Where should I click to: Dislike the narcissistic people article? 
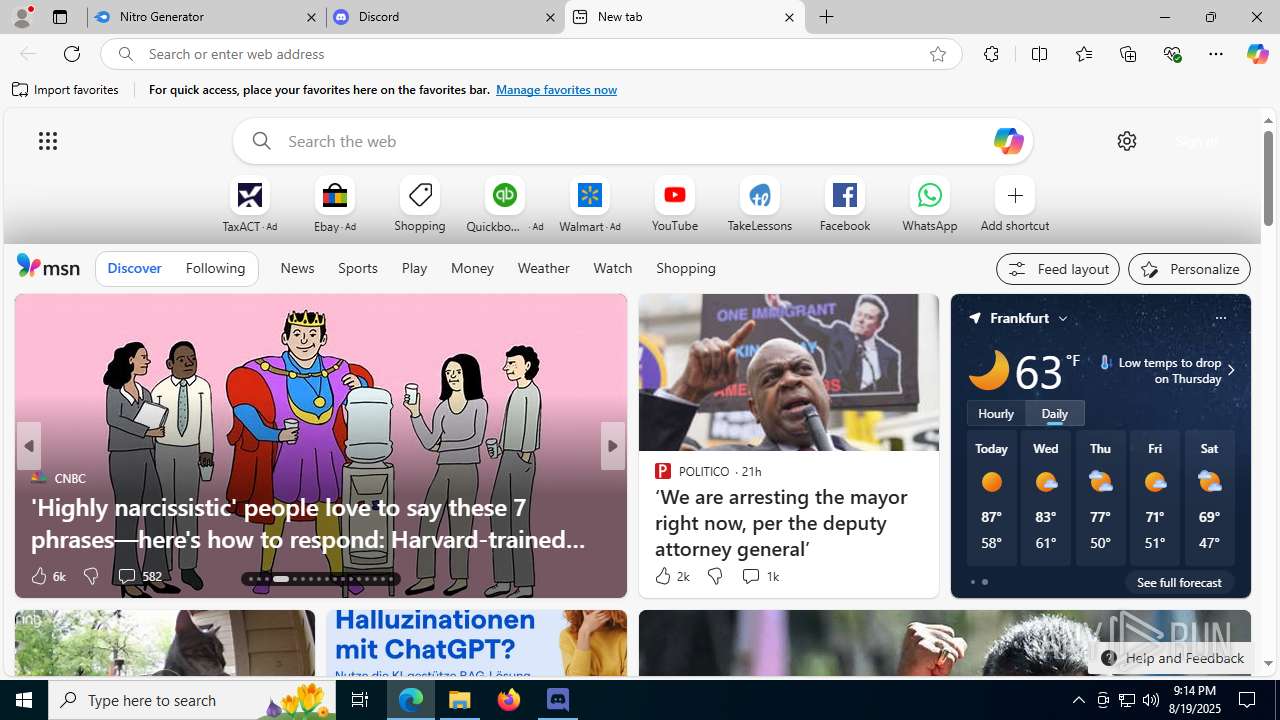(x=90, y=576)
